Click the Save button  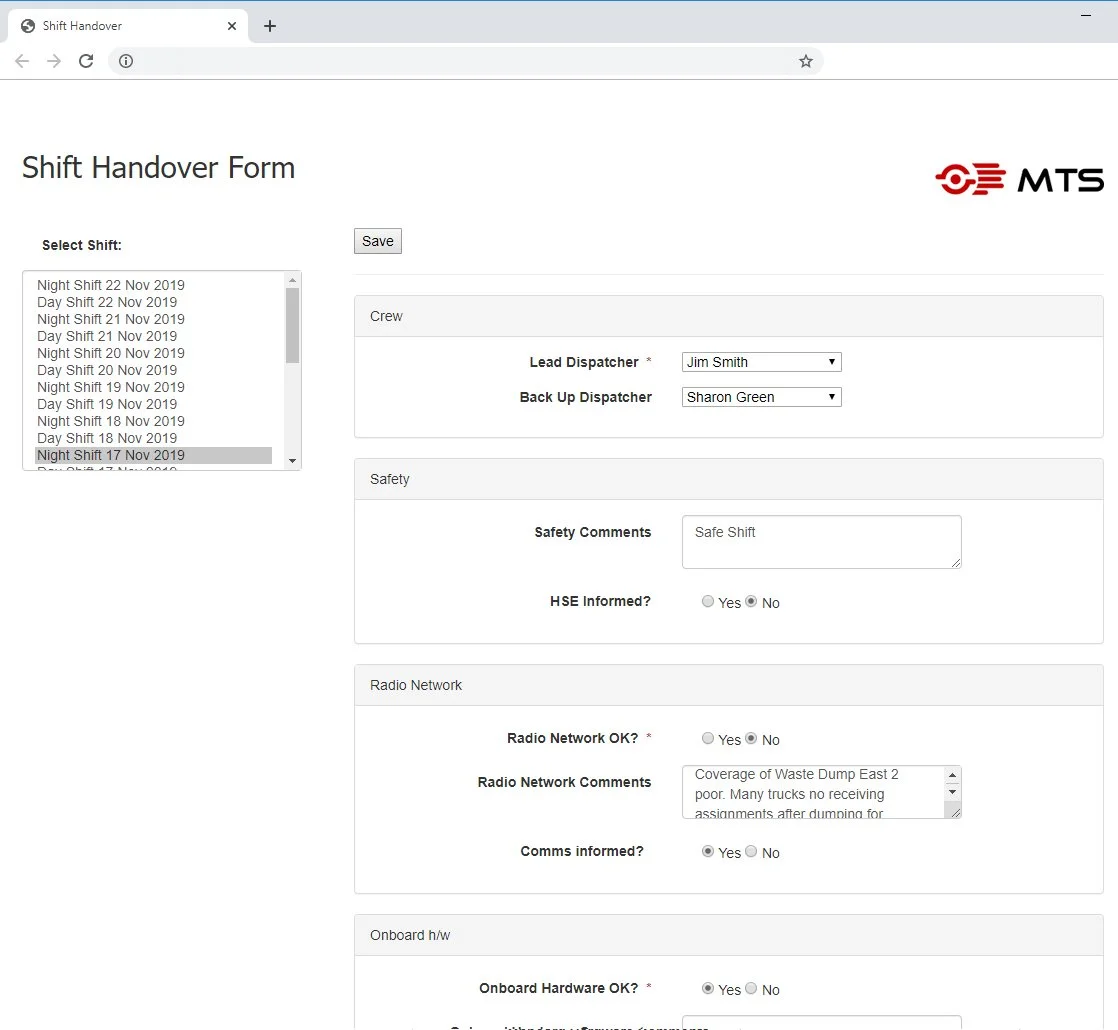coord(377,241)
